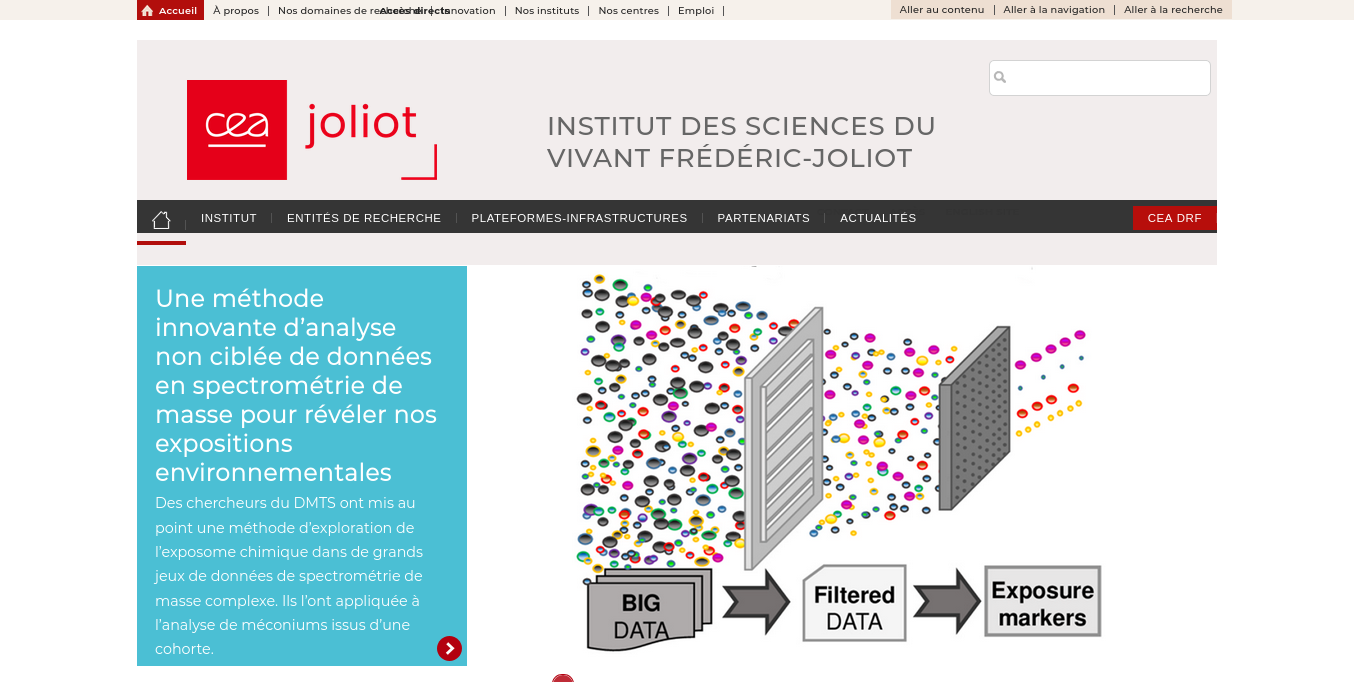The height and width of the screenshot is (682, 1366).
Task: Open the Actualités menu
Action: (x=878, y=218)
